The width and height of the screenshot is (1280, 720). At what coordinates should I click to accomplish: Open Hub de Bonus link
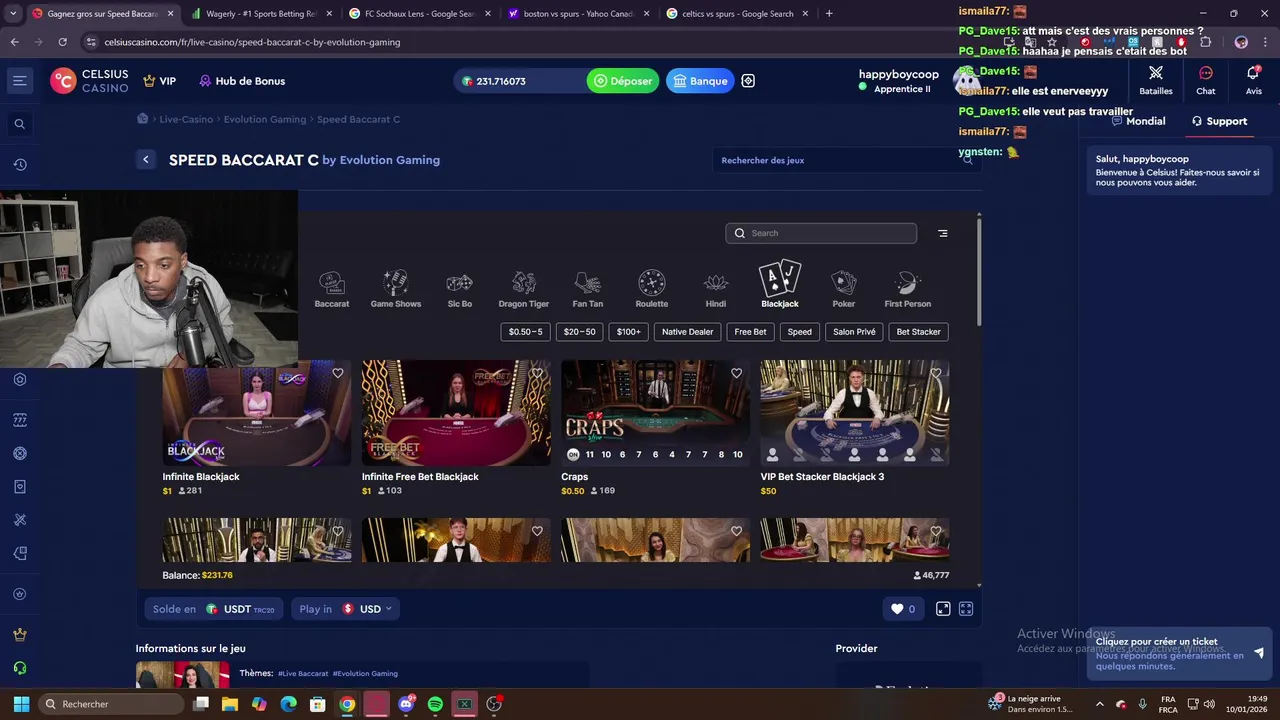tap(242, 81)
